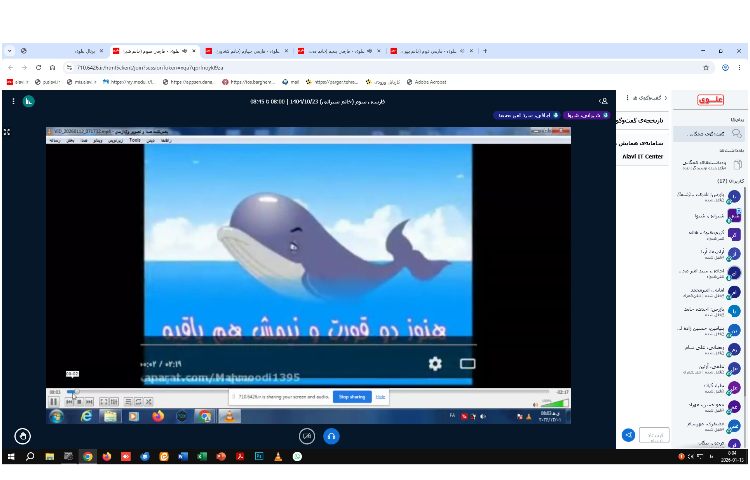Open the Adobe Acrobat bookmark
The height and width of the screenshot is (480, 750).
(431, 82)
